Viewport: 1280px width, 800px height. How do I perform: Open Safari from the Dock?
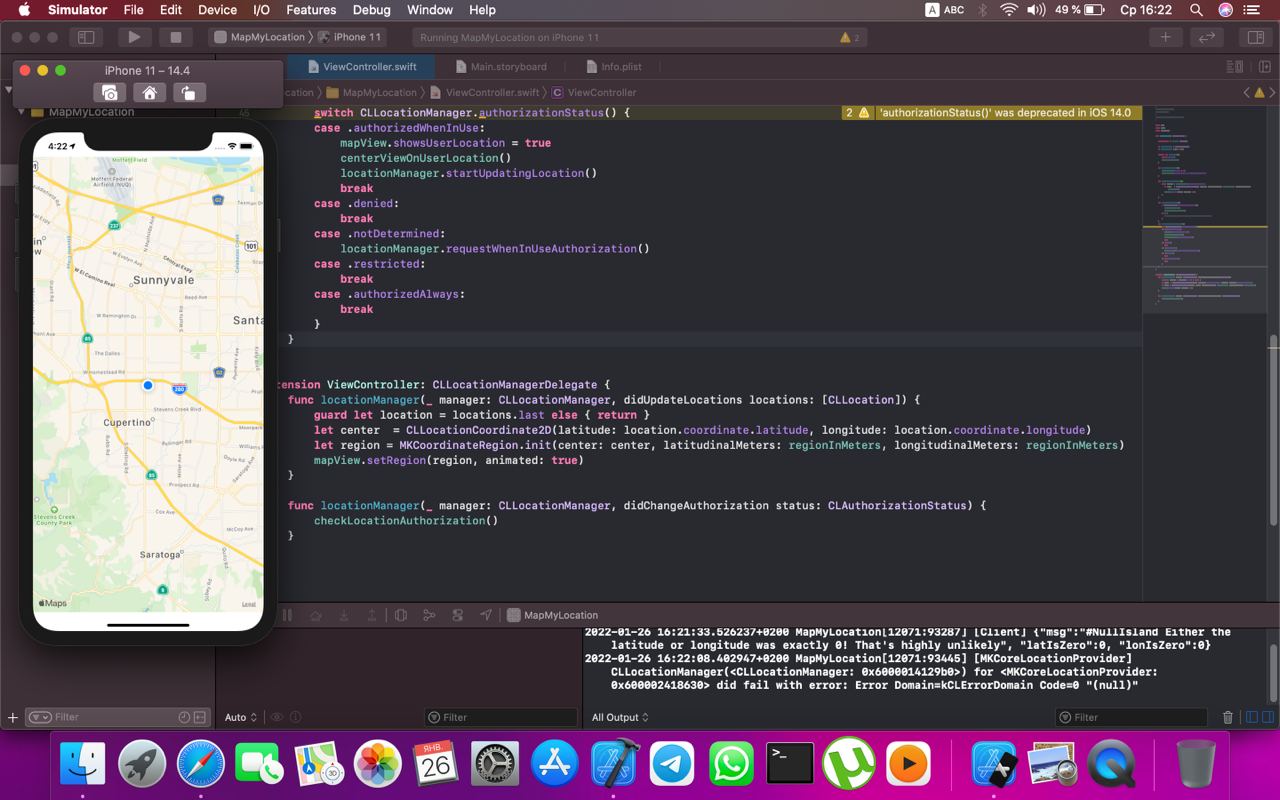coord(201,765)
